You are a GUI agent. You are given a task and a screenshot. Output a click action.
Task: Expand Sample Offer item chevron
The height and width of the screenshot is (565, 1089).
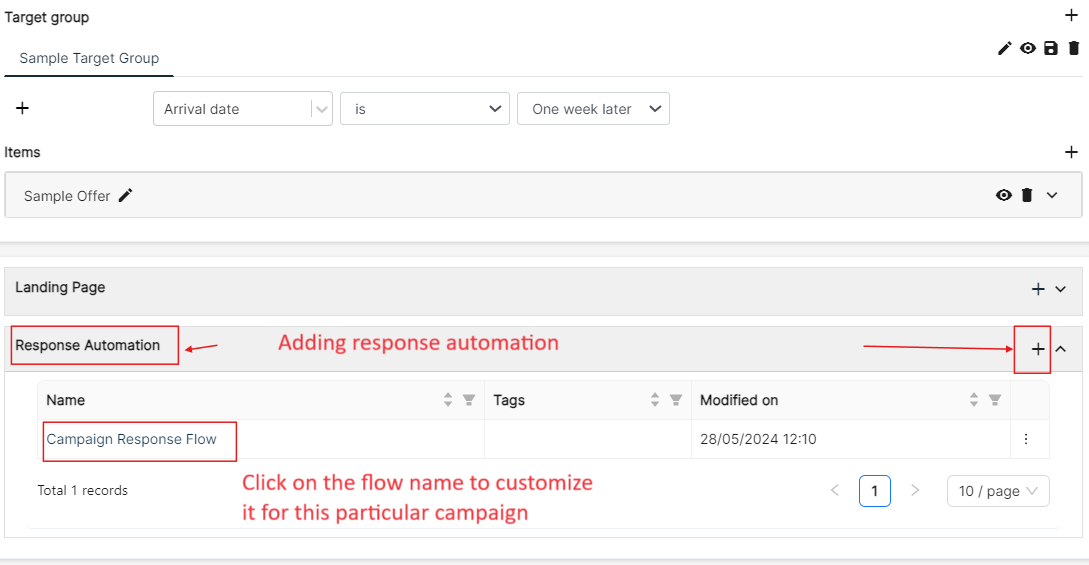[x=1052, y=195]
